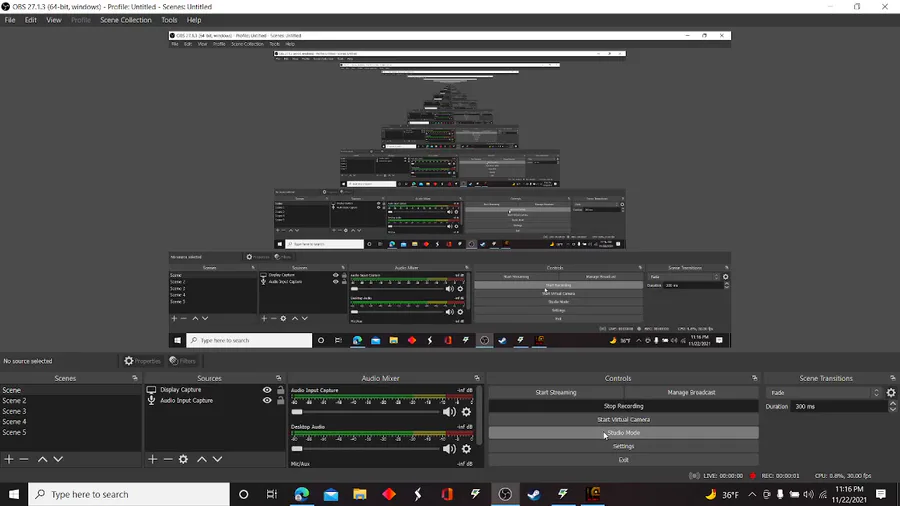Add a new source with plus icon
Image resolution: width=900 pixels, height=506 pixels.
pyautogui.click(x=152, y=459)
